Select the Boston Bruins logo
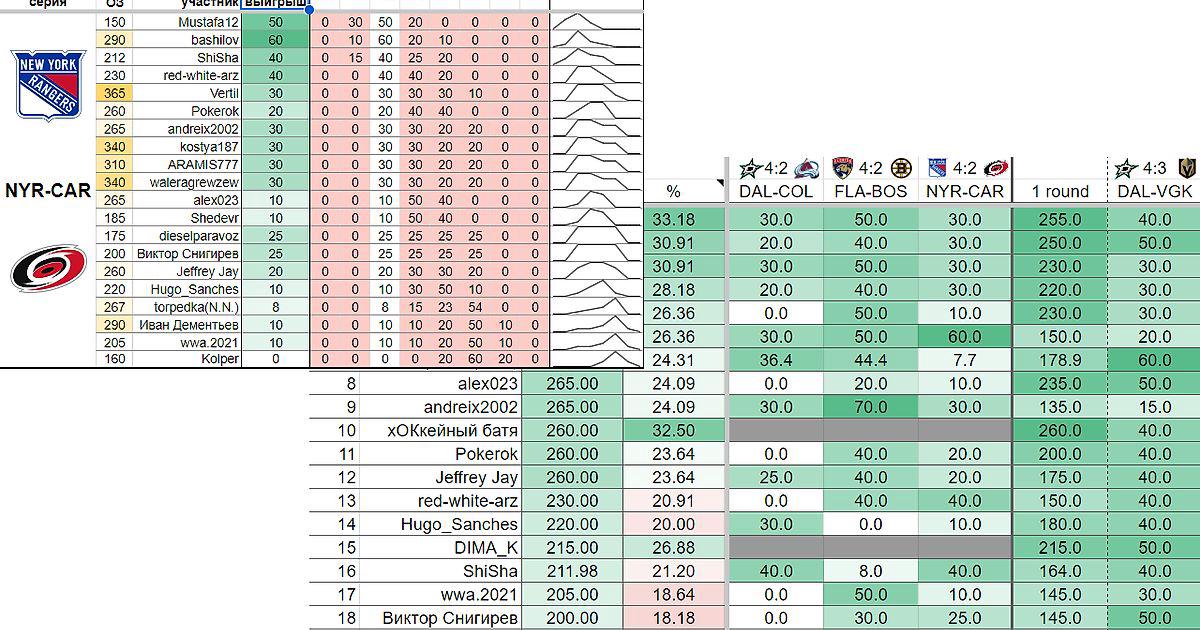The width and height of the screenshot is (1200, 630). tap(900, 168)
